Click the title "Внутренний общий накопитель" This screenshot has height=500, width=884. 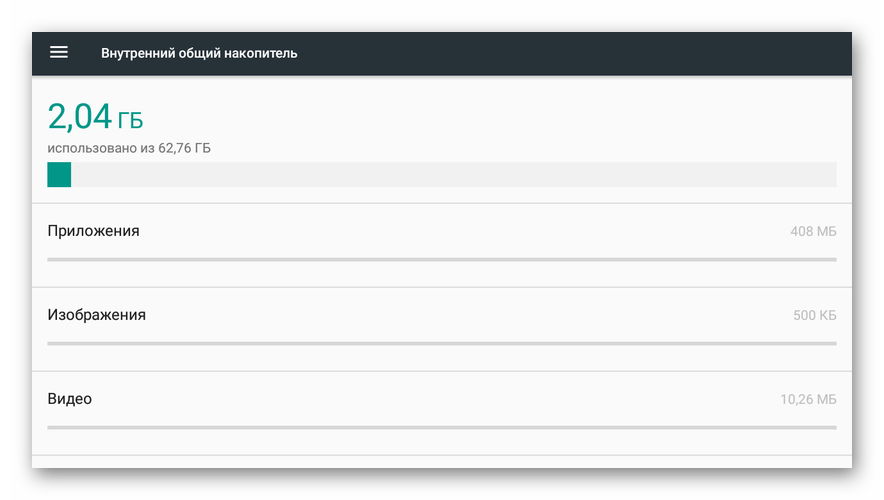tap(199, 53)
